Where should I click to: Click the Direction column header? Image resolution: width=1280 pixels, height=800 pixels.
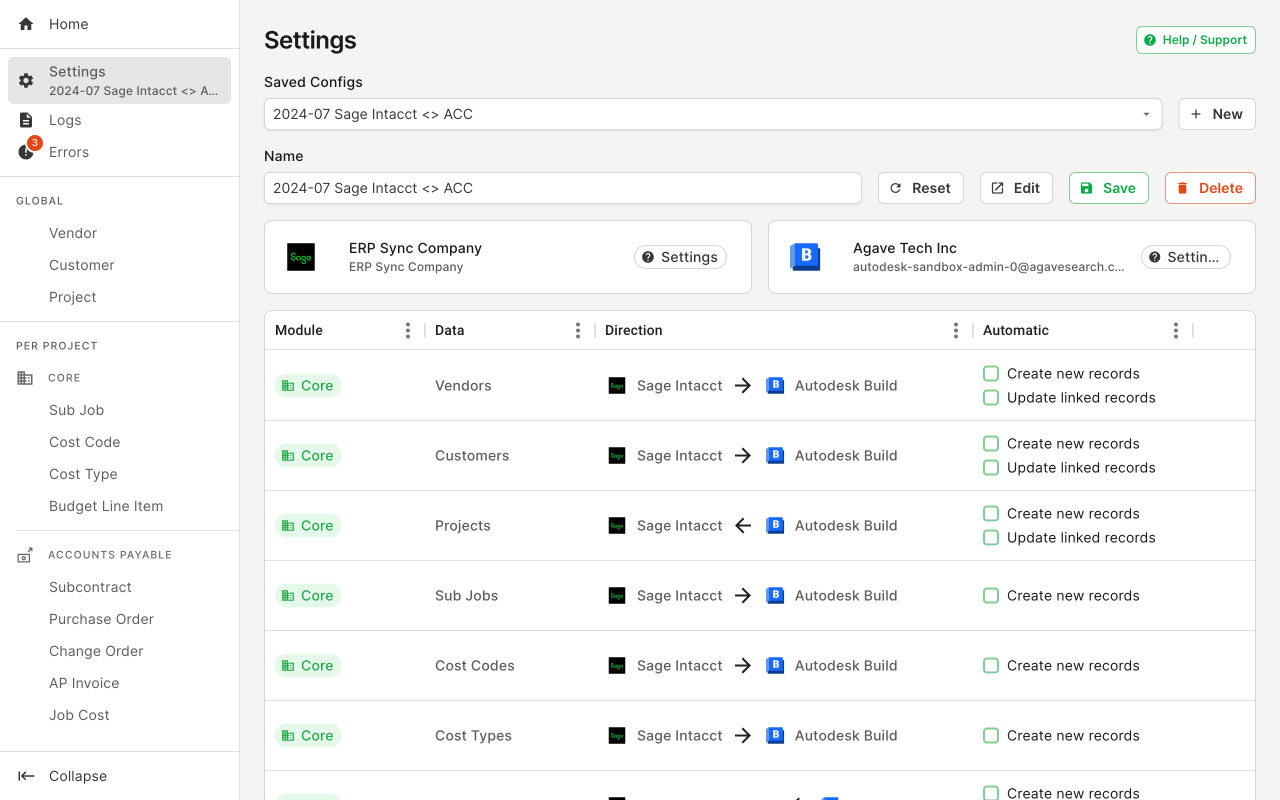[x=634, y=330]
